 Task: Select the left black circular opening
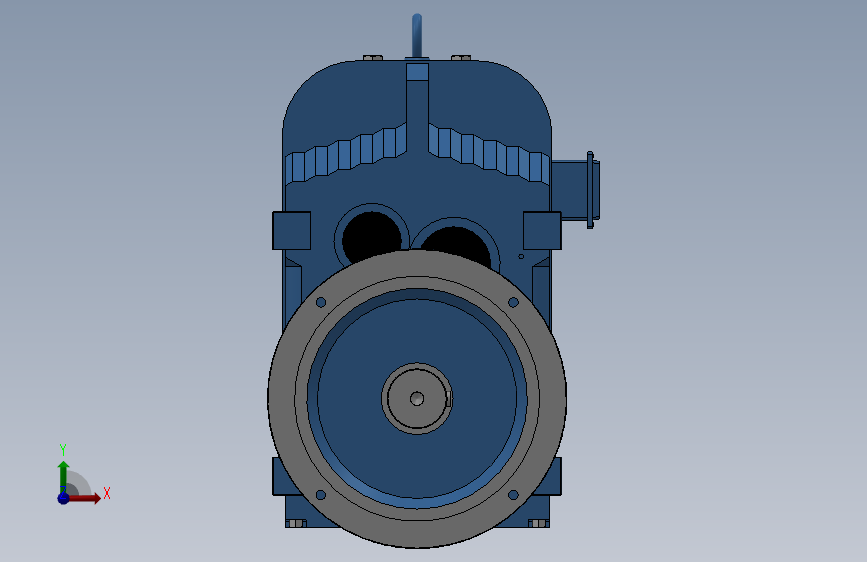coord(372,237)
